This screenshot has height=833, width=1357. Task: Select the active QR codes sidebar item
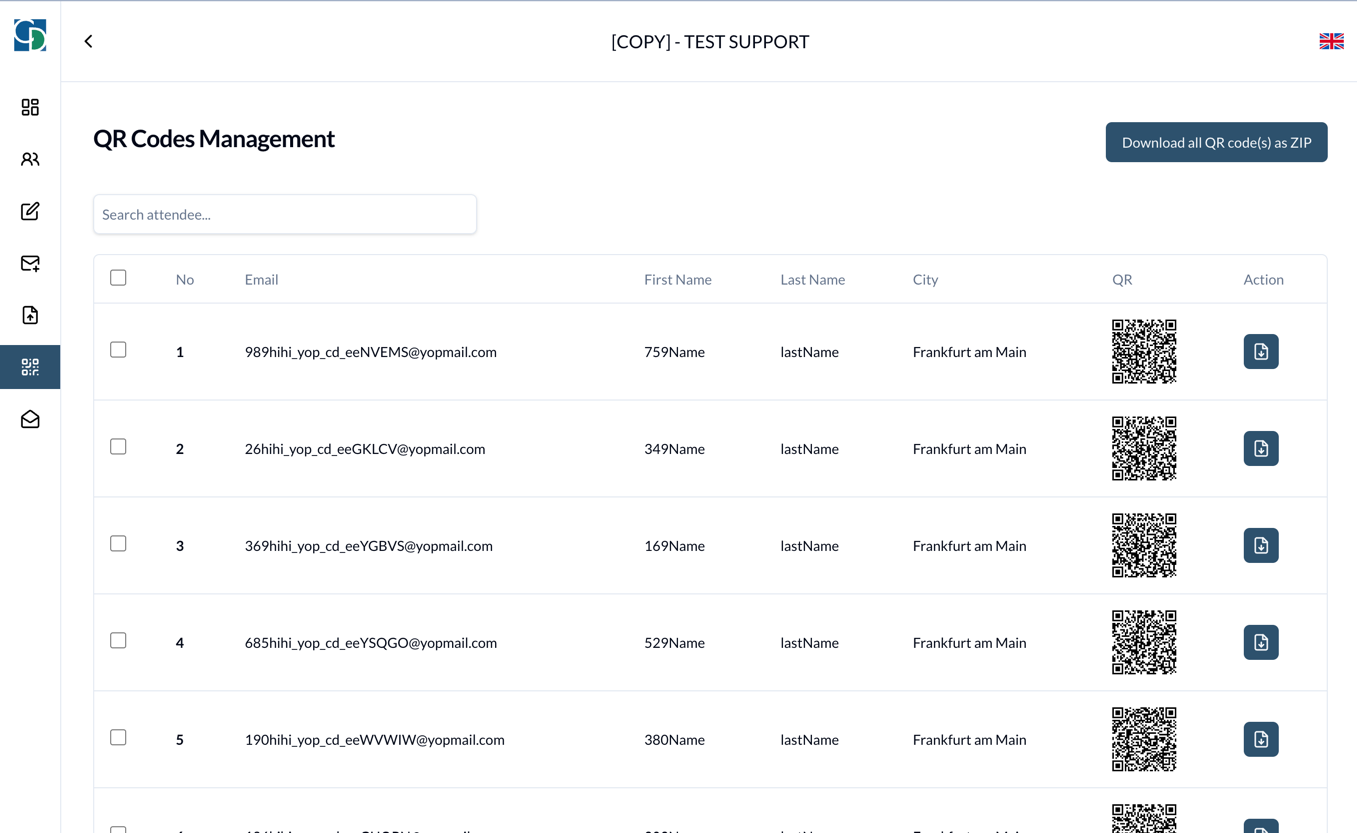tap(30, 367)
